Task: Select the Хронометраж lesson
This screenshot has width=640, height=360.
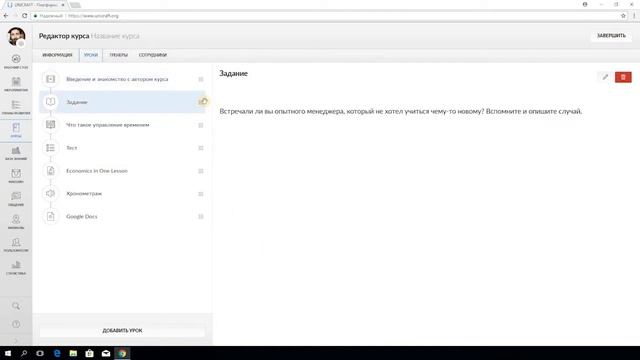Action: [x=122, y=193]
